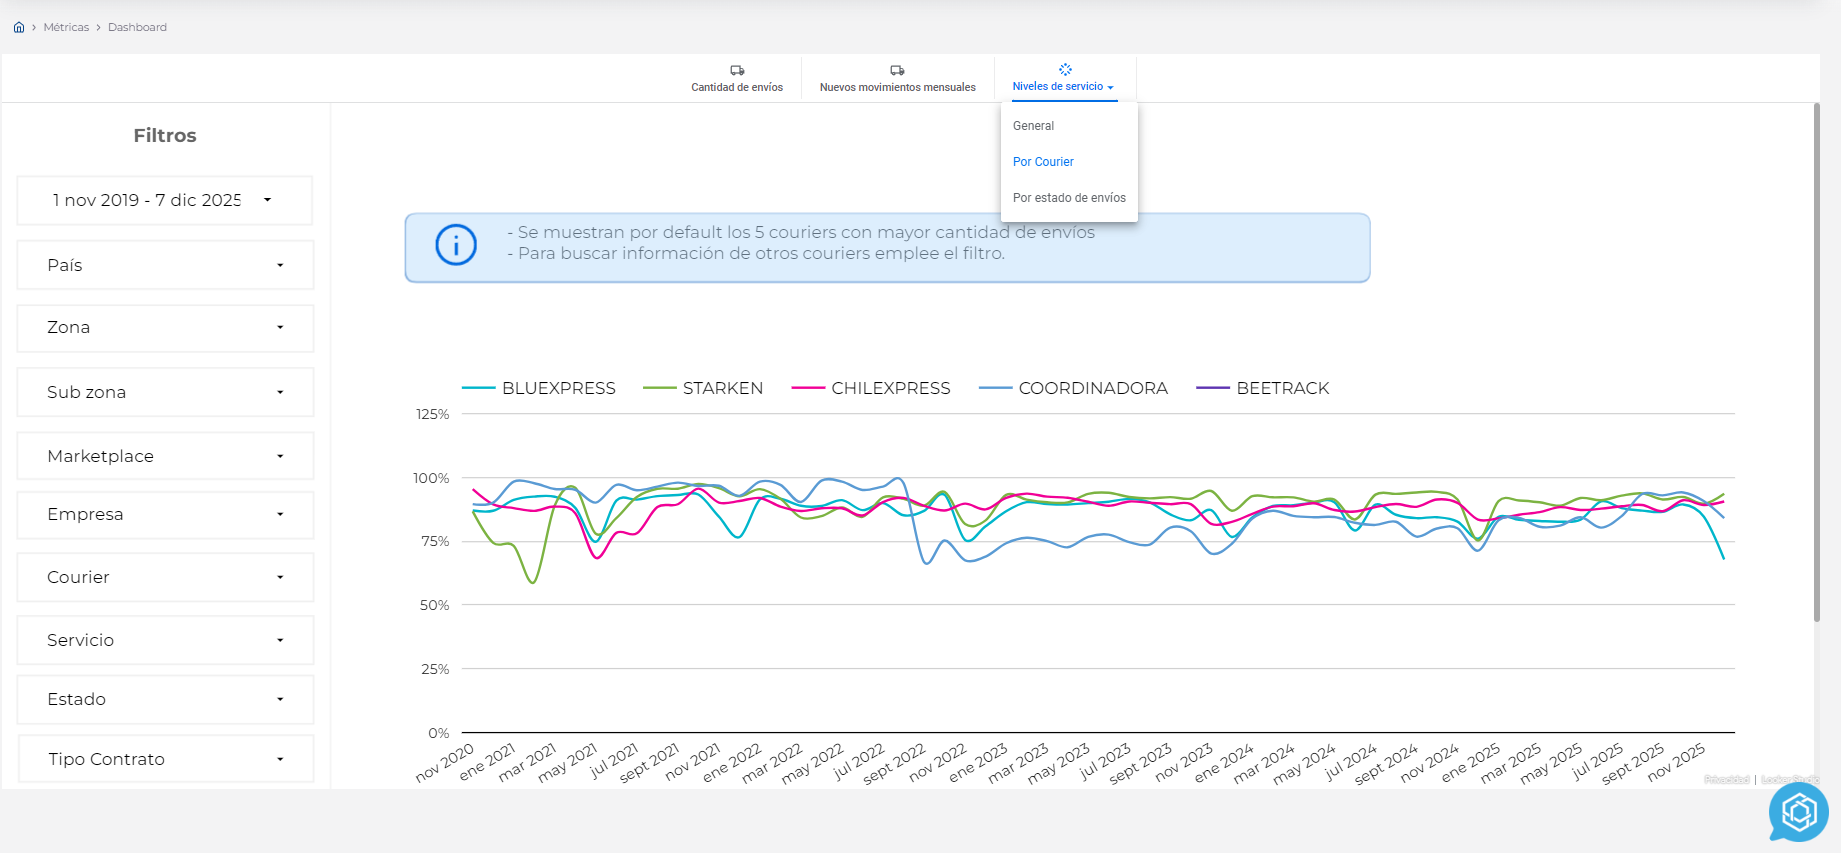Click the home icon in breadcrumb
Image resolution: width=1841 pixels, height=853 pixels.
(19, 27)
